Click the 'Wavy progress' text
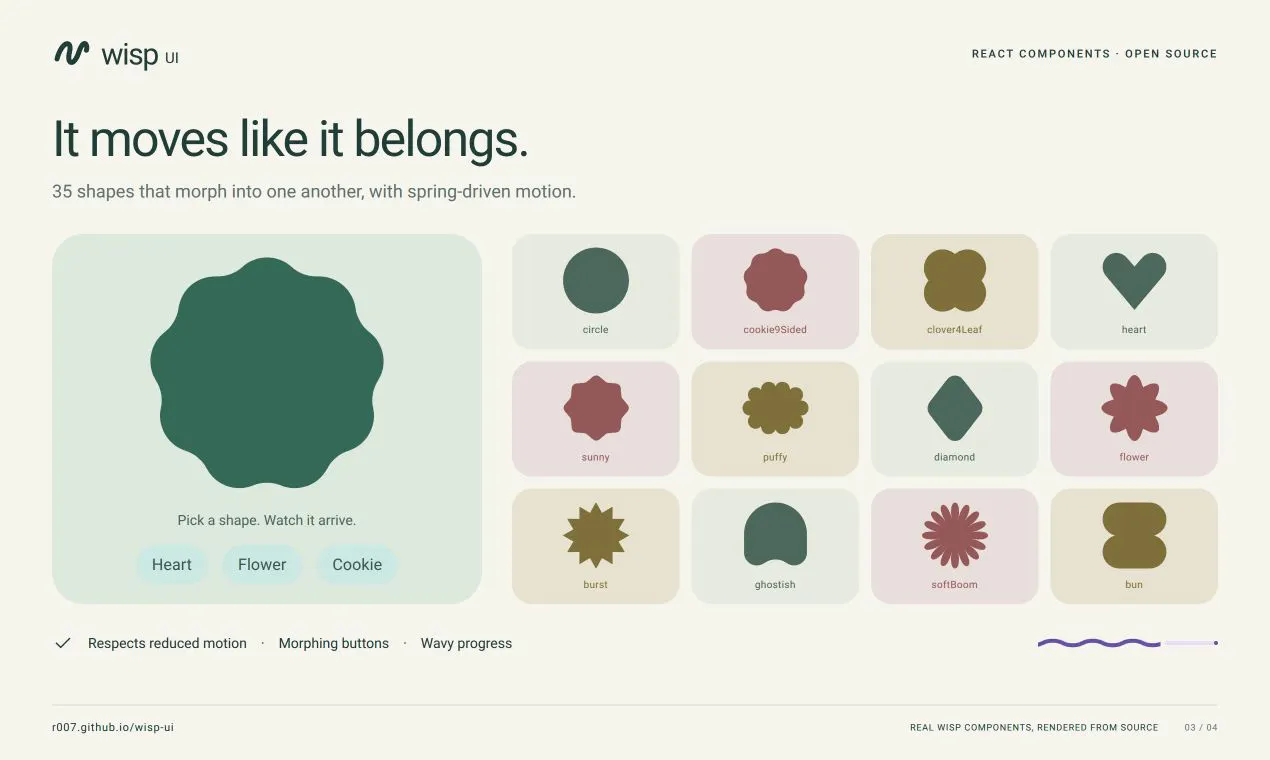The height and width of the screenshot is (760, 1270). pos(466,643)
